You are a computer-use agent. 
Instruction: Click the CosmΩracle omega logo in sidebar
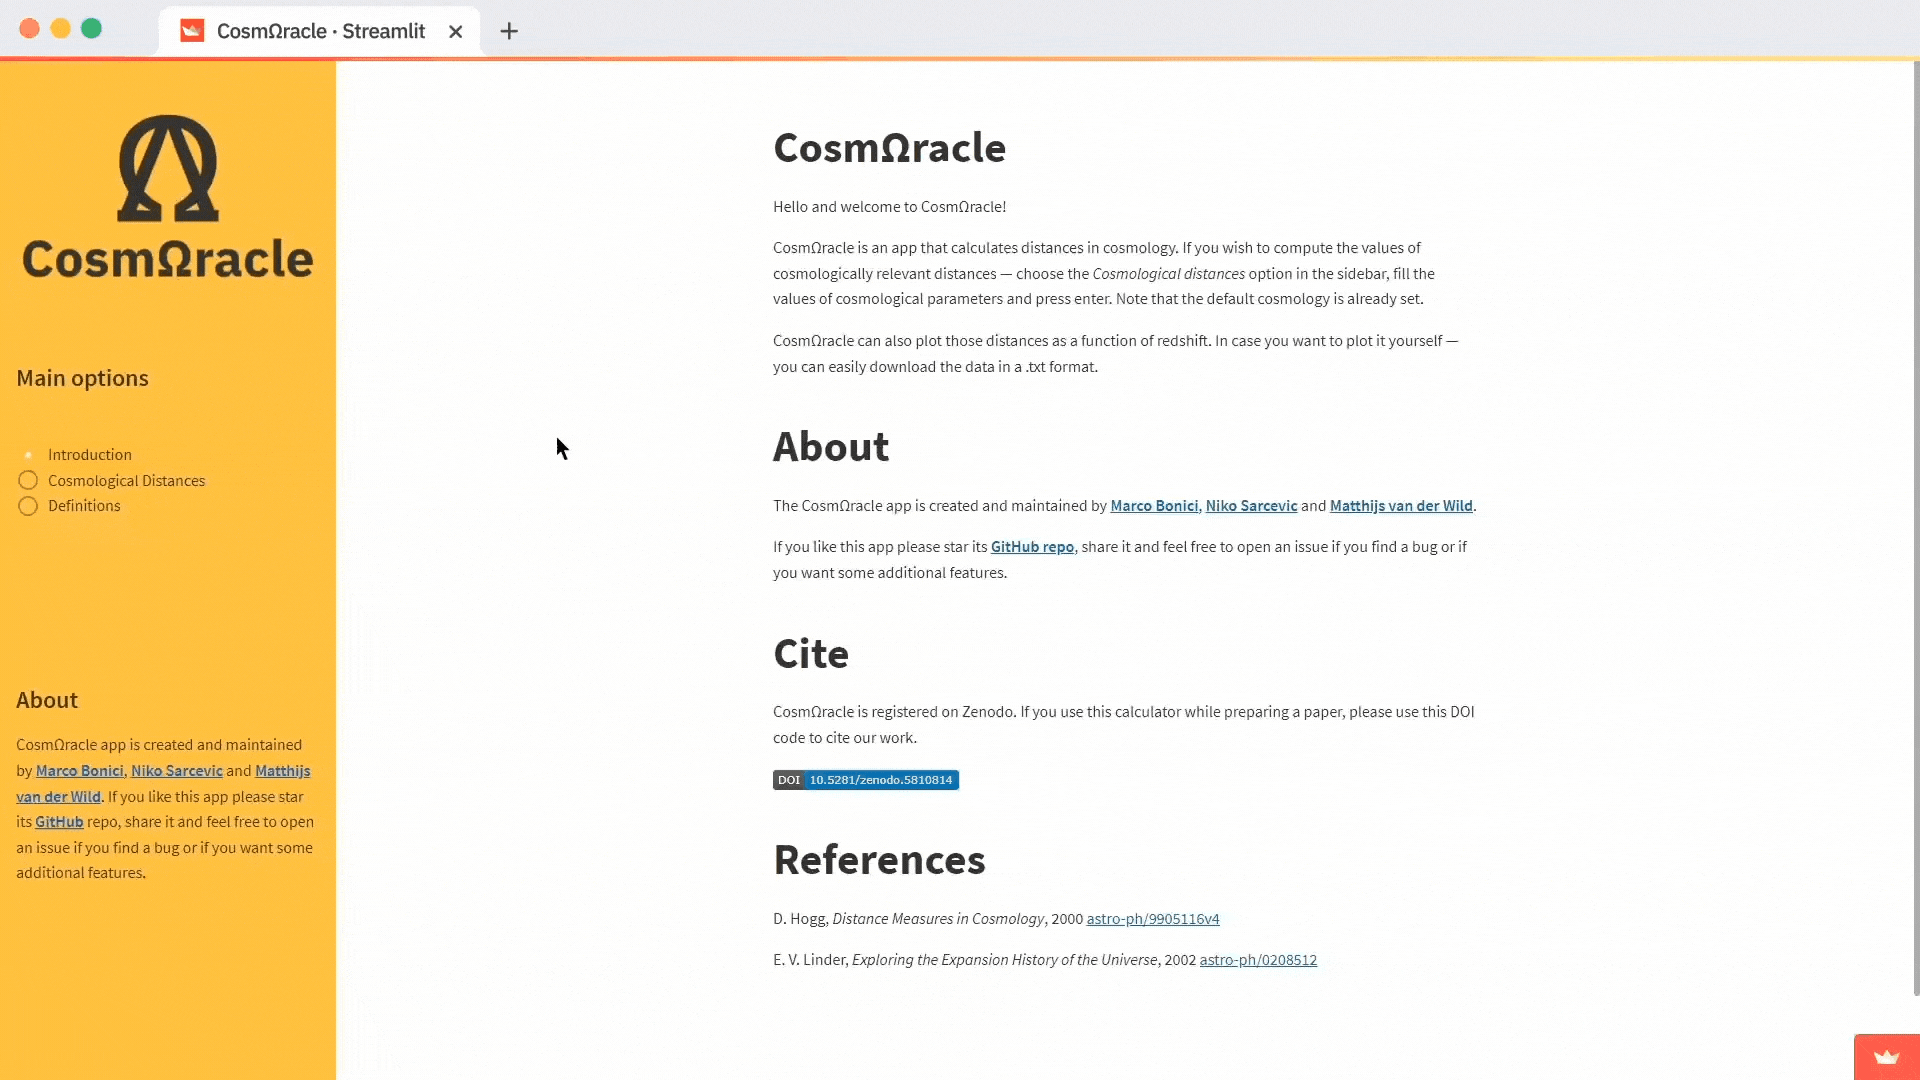167,168
